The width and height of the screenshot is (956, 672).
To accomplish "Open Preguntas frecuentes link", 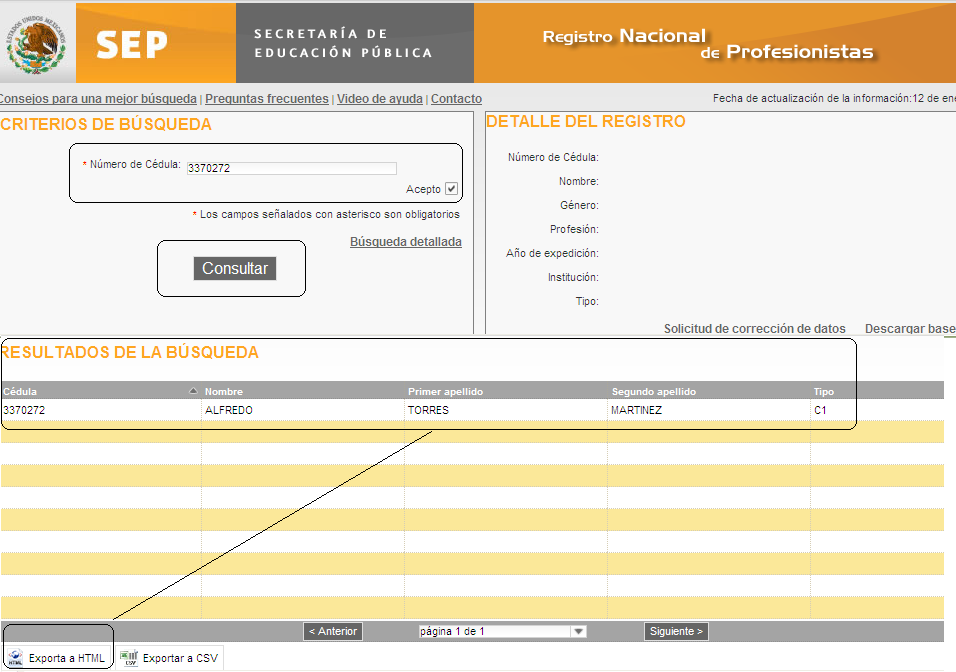I will click(266, 99).
